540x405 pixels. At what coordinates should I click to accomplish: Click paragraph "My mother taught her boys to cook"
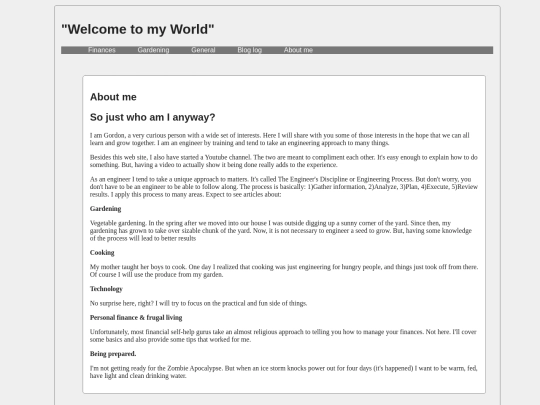click(284, 271)
